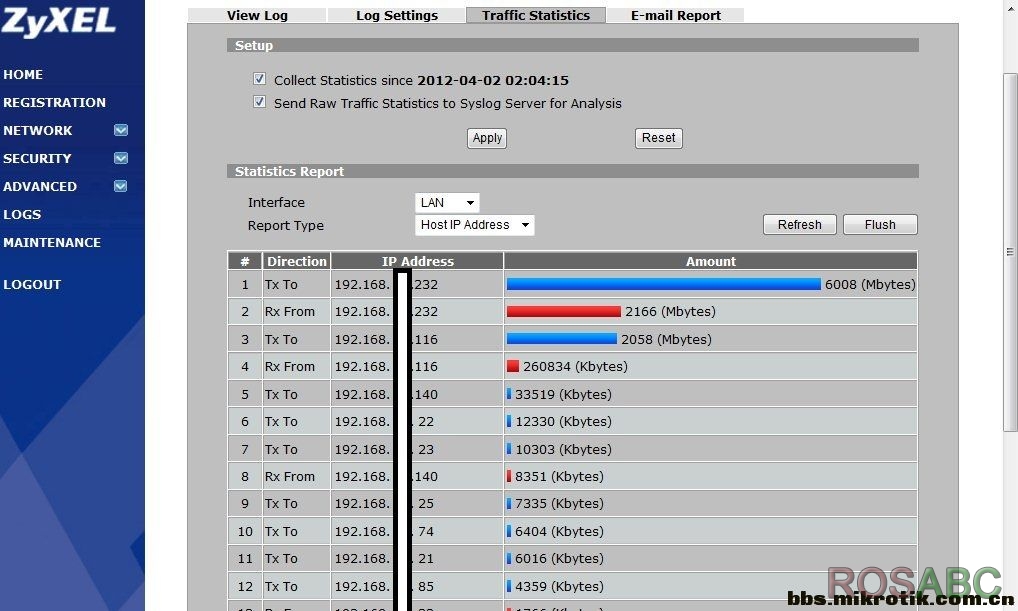Open ADVANCED sidebar menu
This screenshot has width=1018, height=611.
[x=40, y=186]
